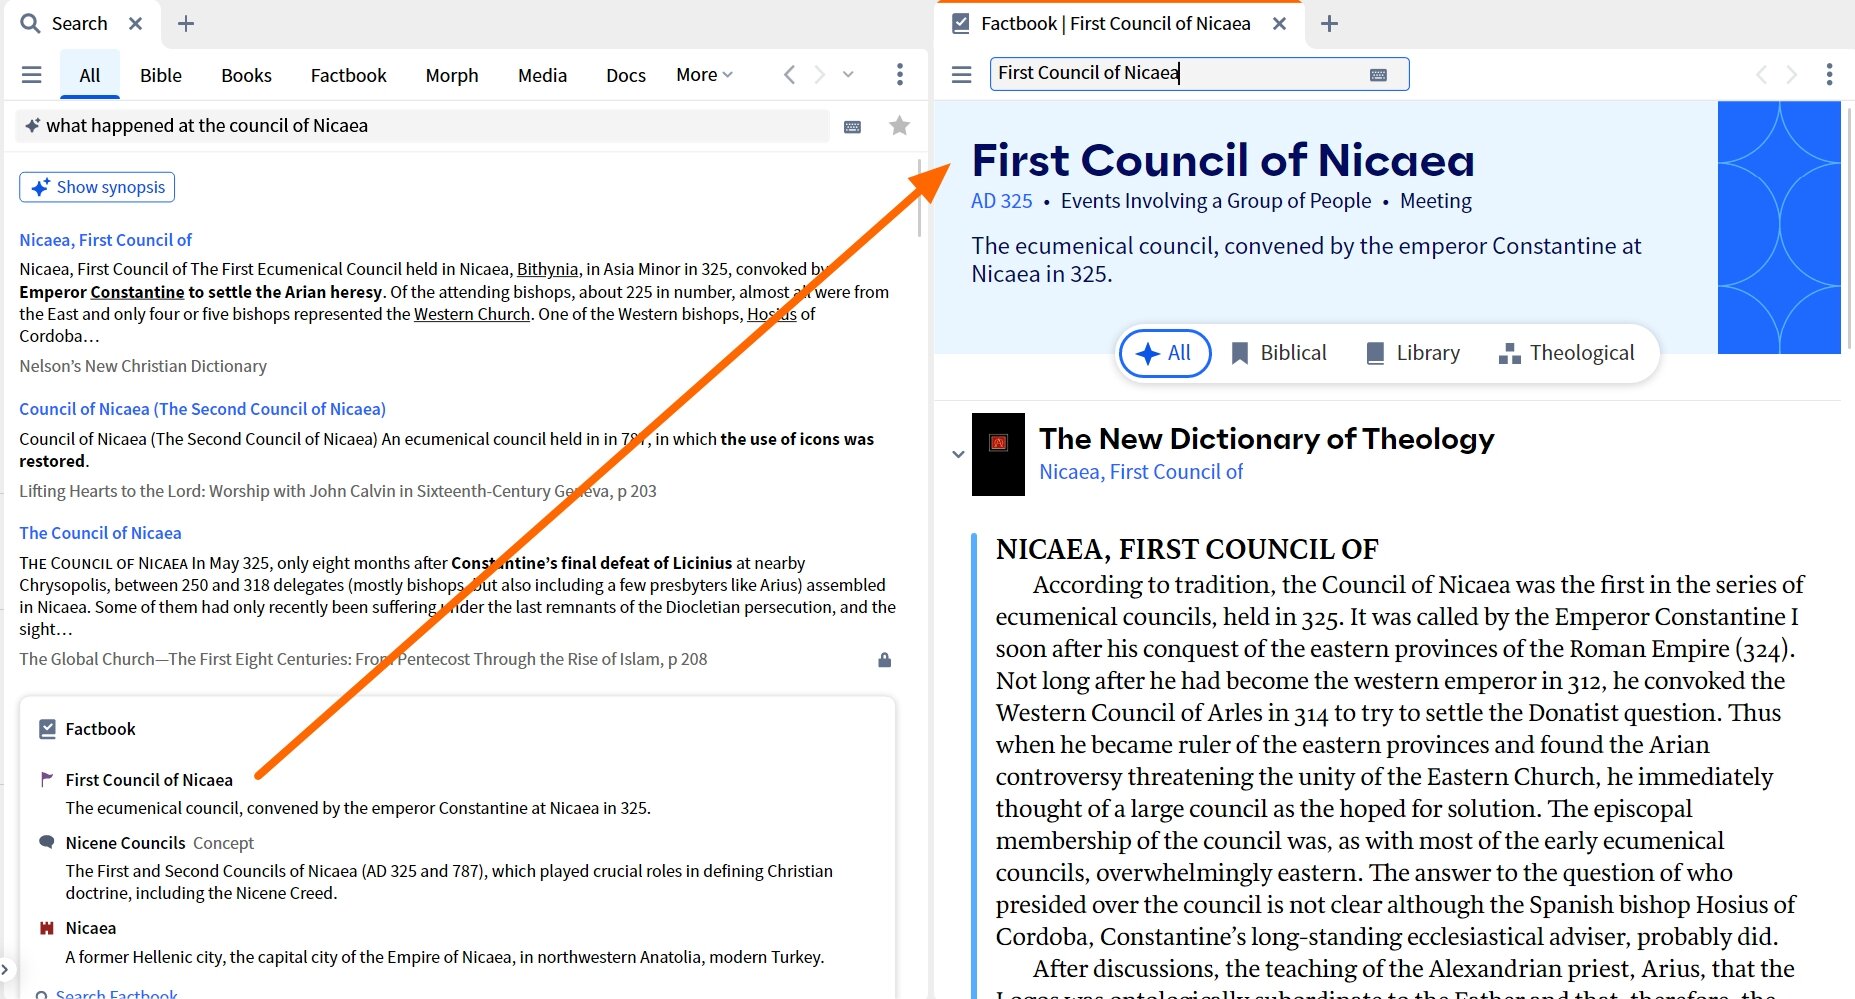Viewport: 1855px width, 999px height.
Task: Go forward in Search panel history
Action: coord(820,75)
